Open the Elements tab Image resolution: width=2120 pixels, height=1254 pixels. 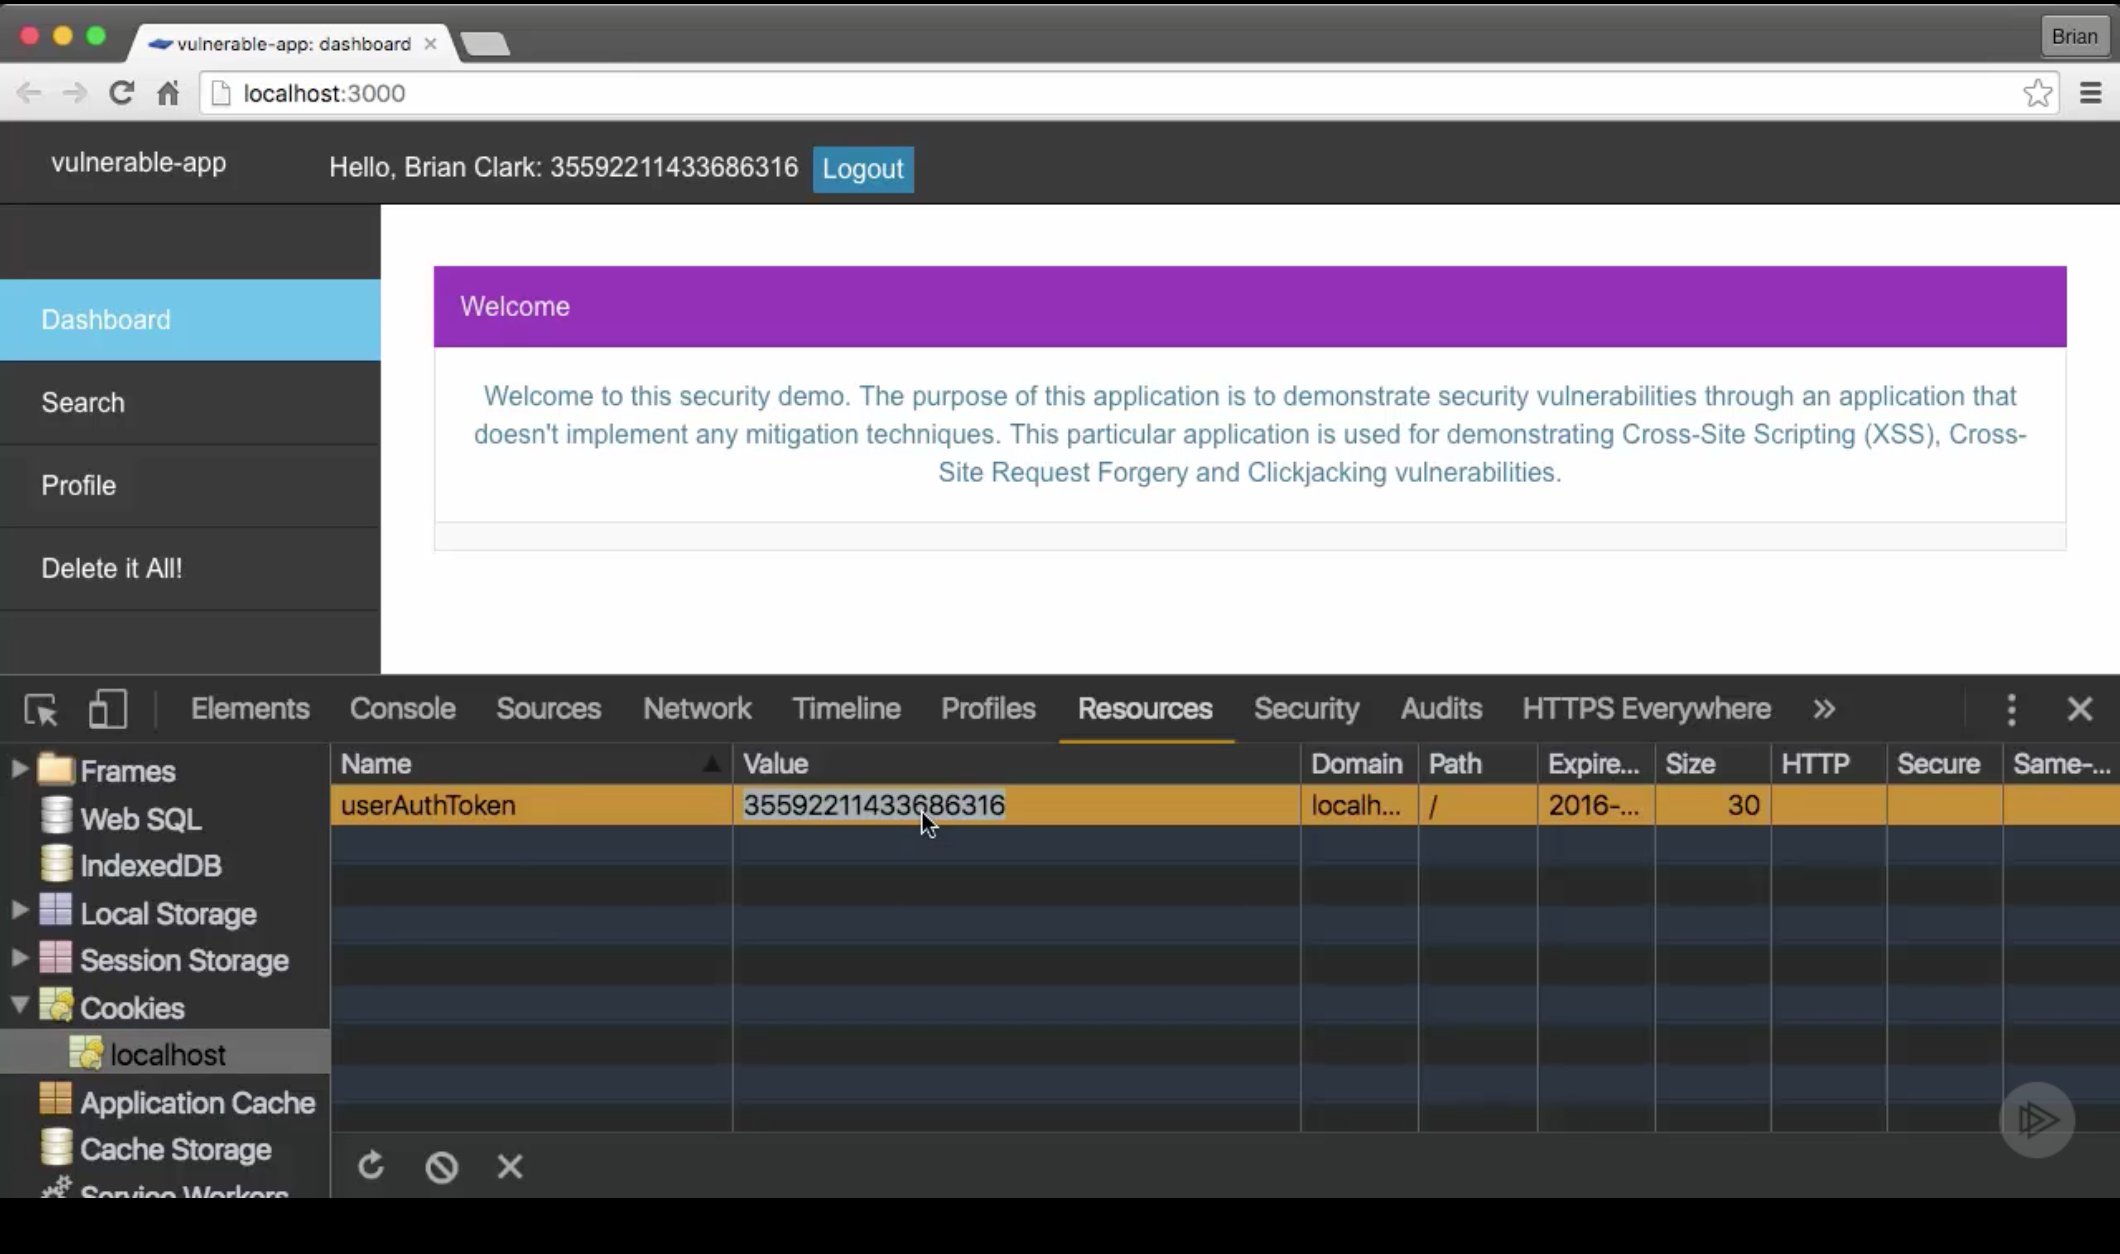click(x=250, y=709)
